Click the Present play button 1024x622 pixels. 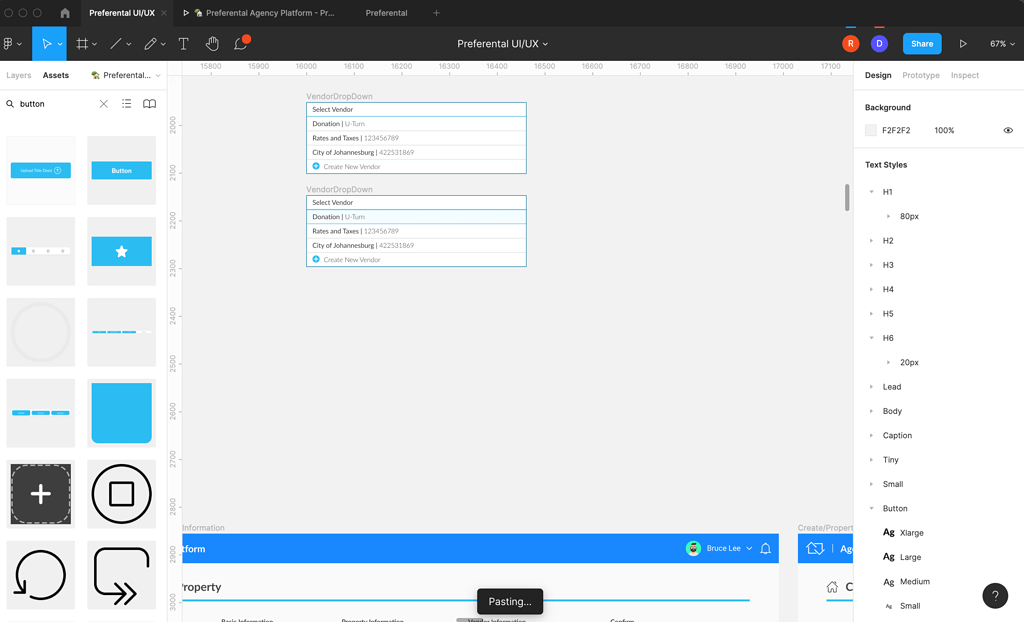click(963, 44)
